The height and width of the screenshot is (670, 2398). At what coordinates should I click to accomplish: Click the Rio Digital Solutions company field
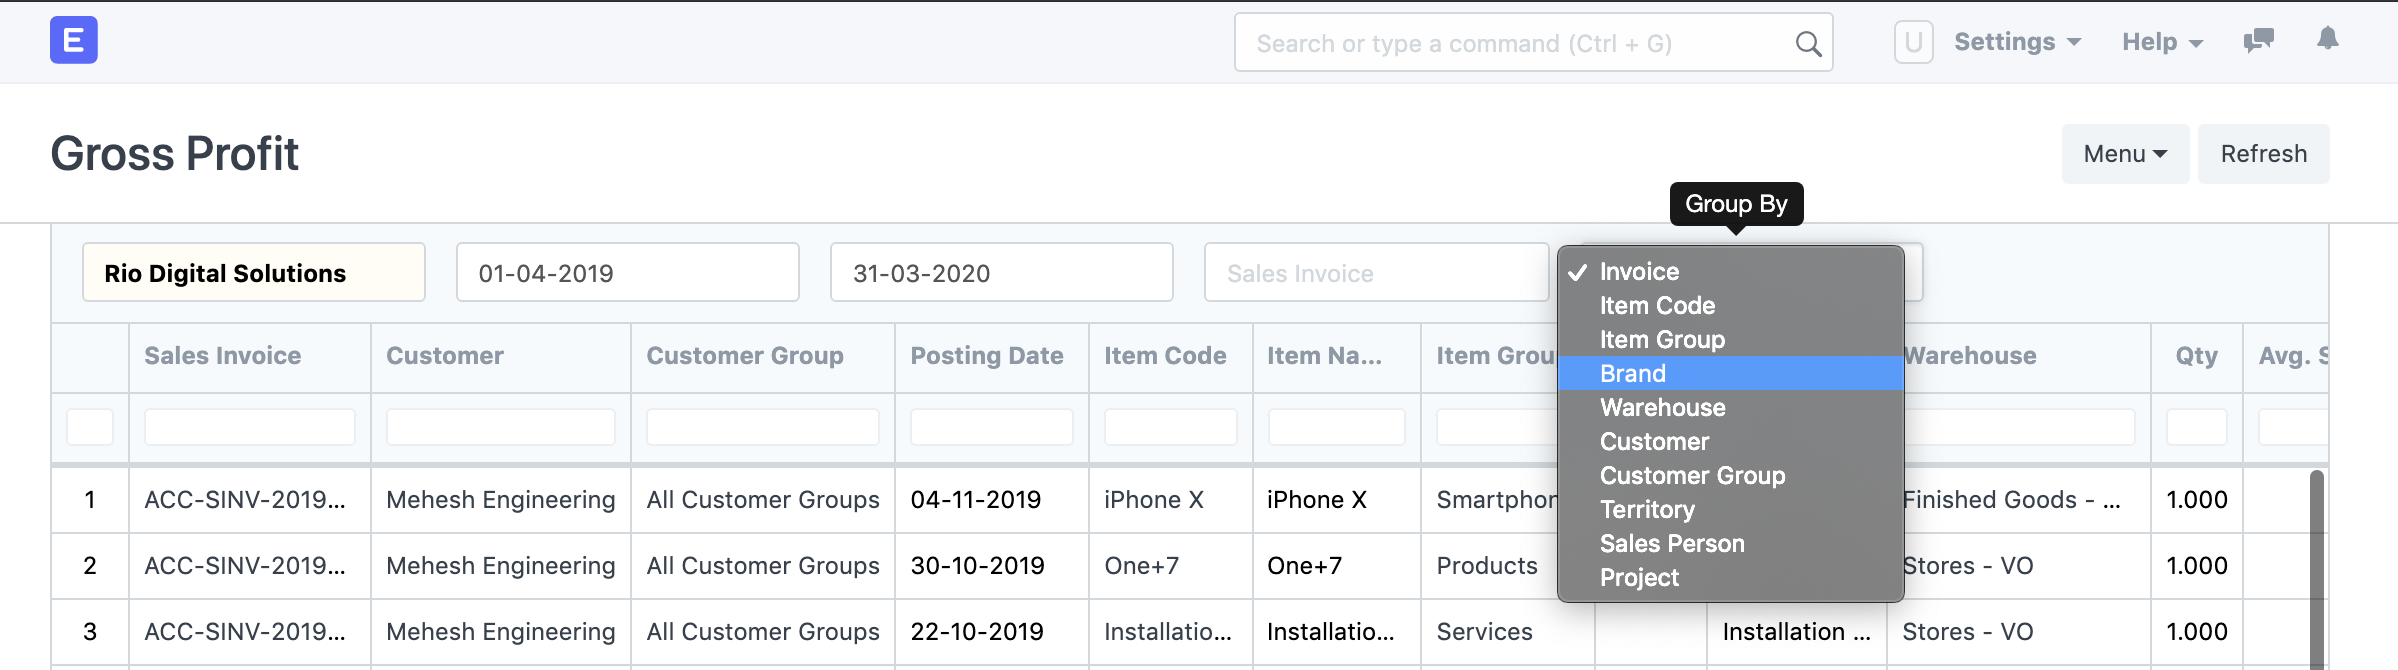click(254, 273)
